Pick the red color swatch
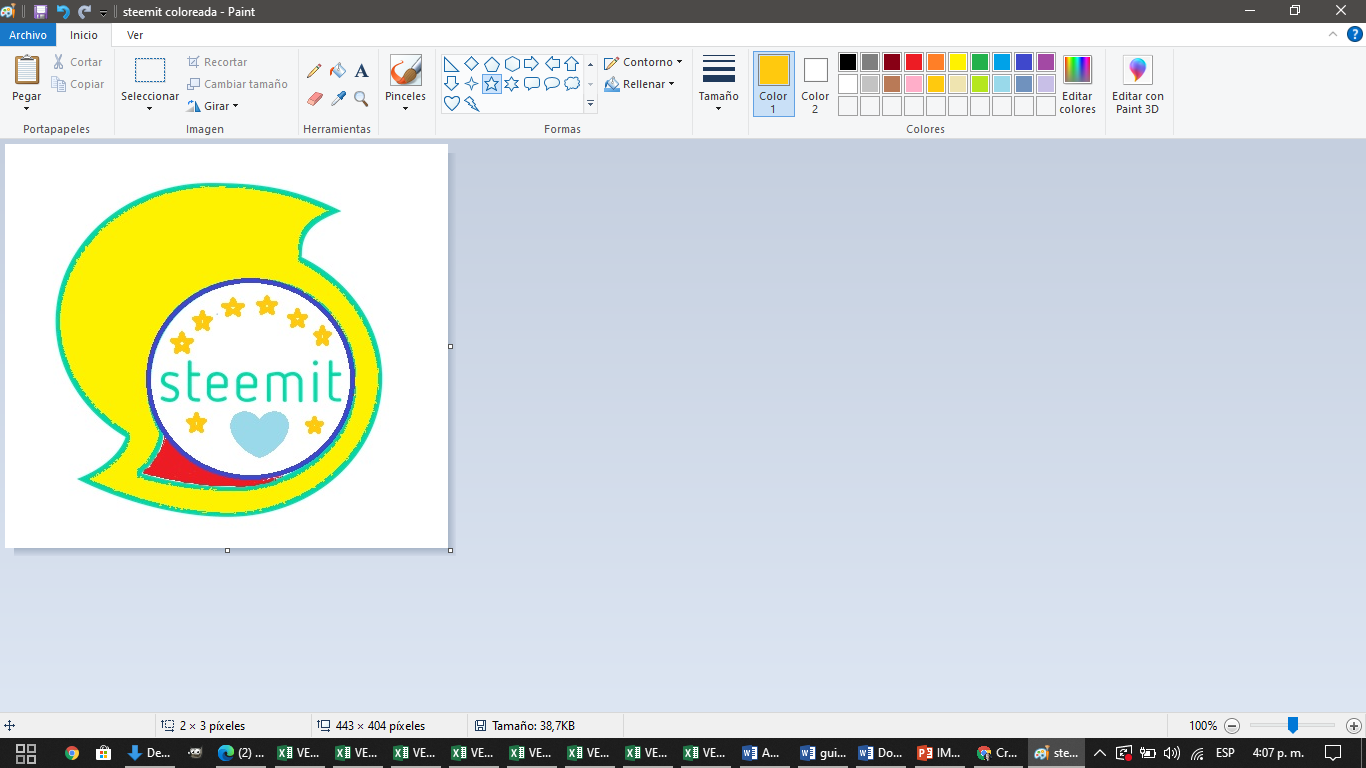Screen dimensions: 1366x768 [x=914, y=62]
